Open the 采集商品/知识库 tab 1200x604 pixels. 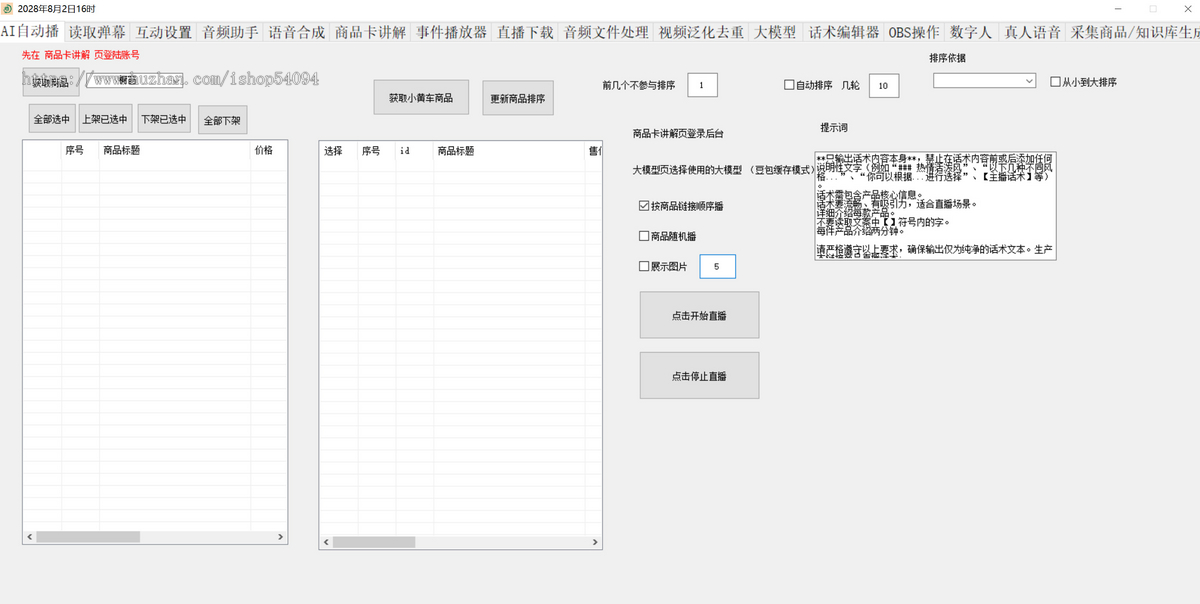(x=1133, y=32)
